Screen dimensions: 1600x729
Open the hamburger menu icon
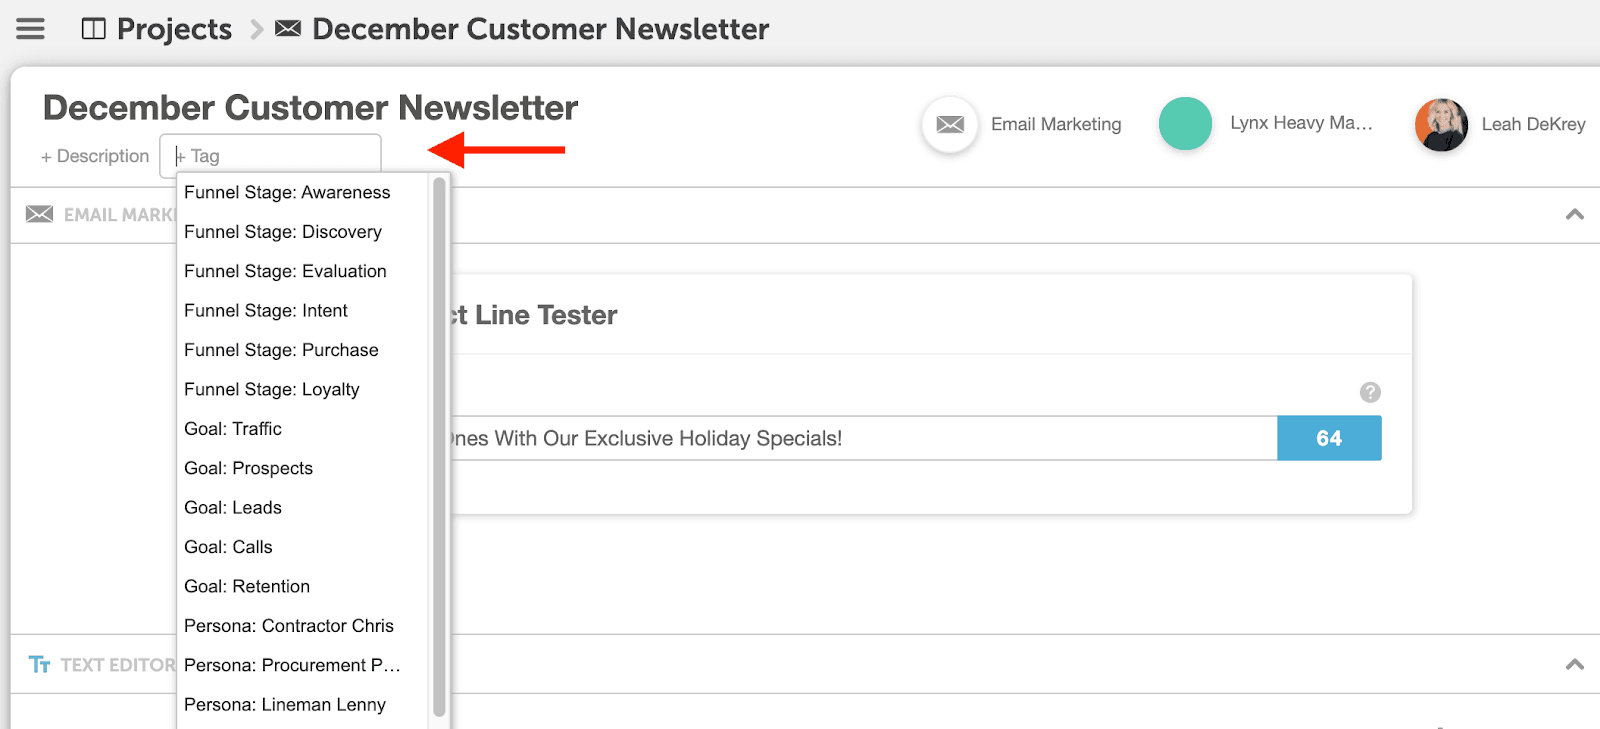[x=30, y=29]
